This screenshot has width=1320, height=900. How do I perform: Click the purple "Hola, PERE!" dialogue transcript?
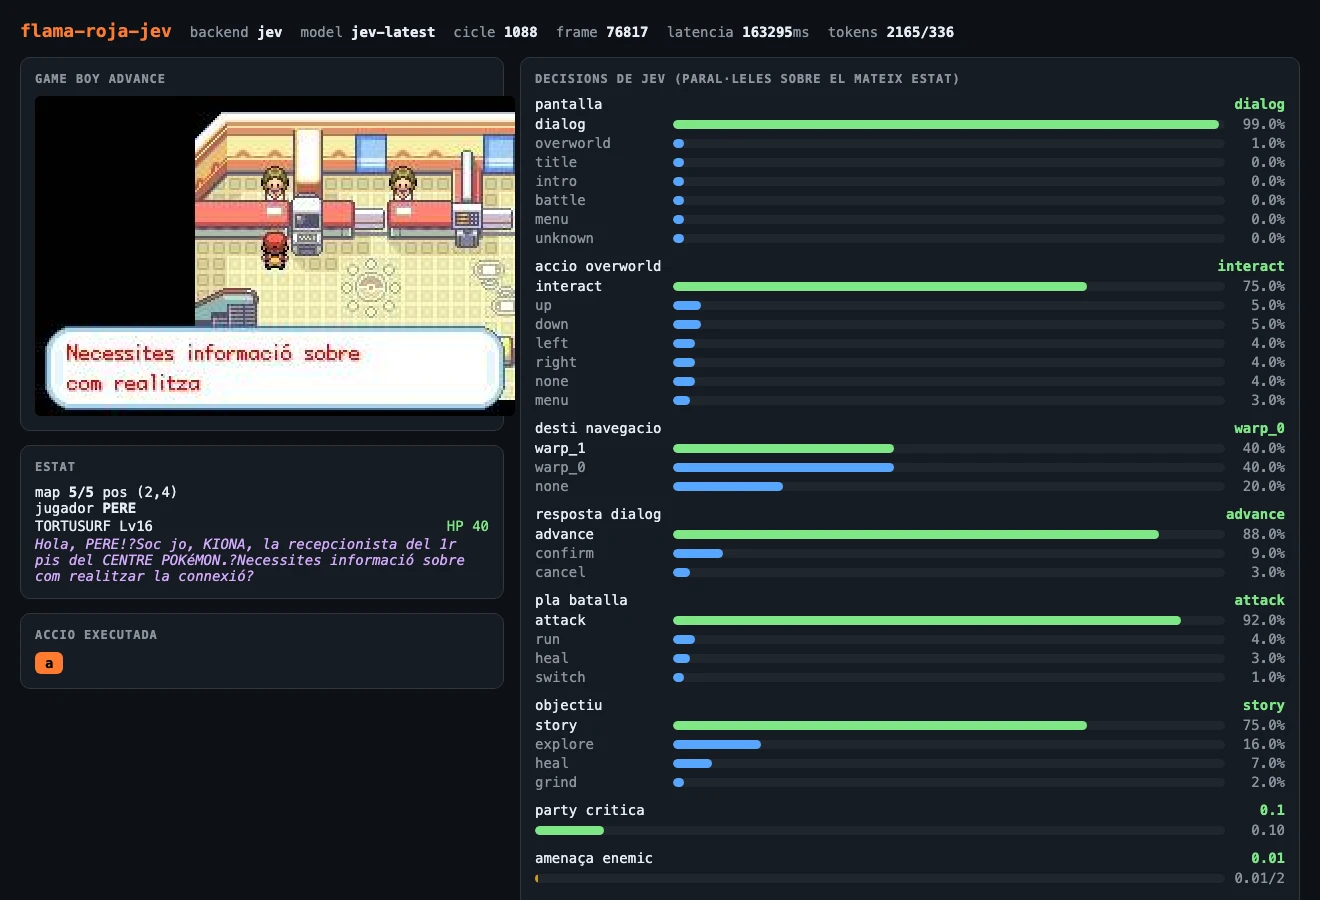point(250,560)
